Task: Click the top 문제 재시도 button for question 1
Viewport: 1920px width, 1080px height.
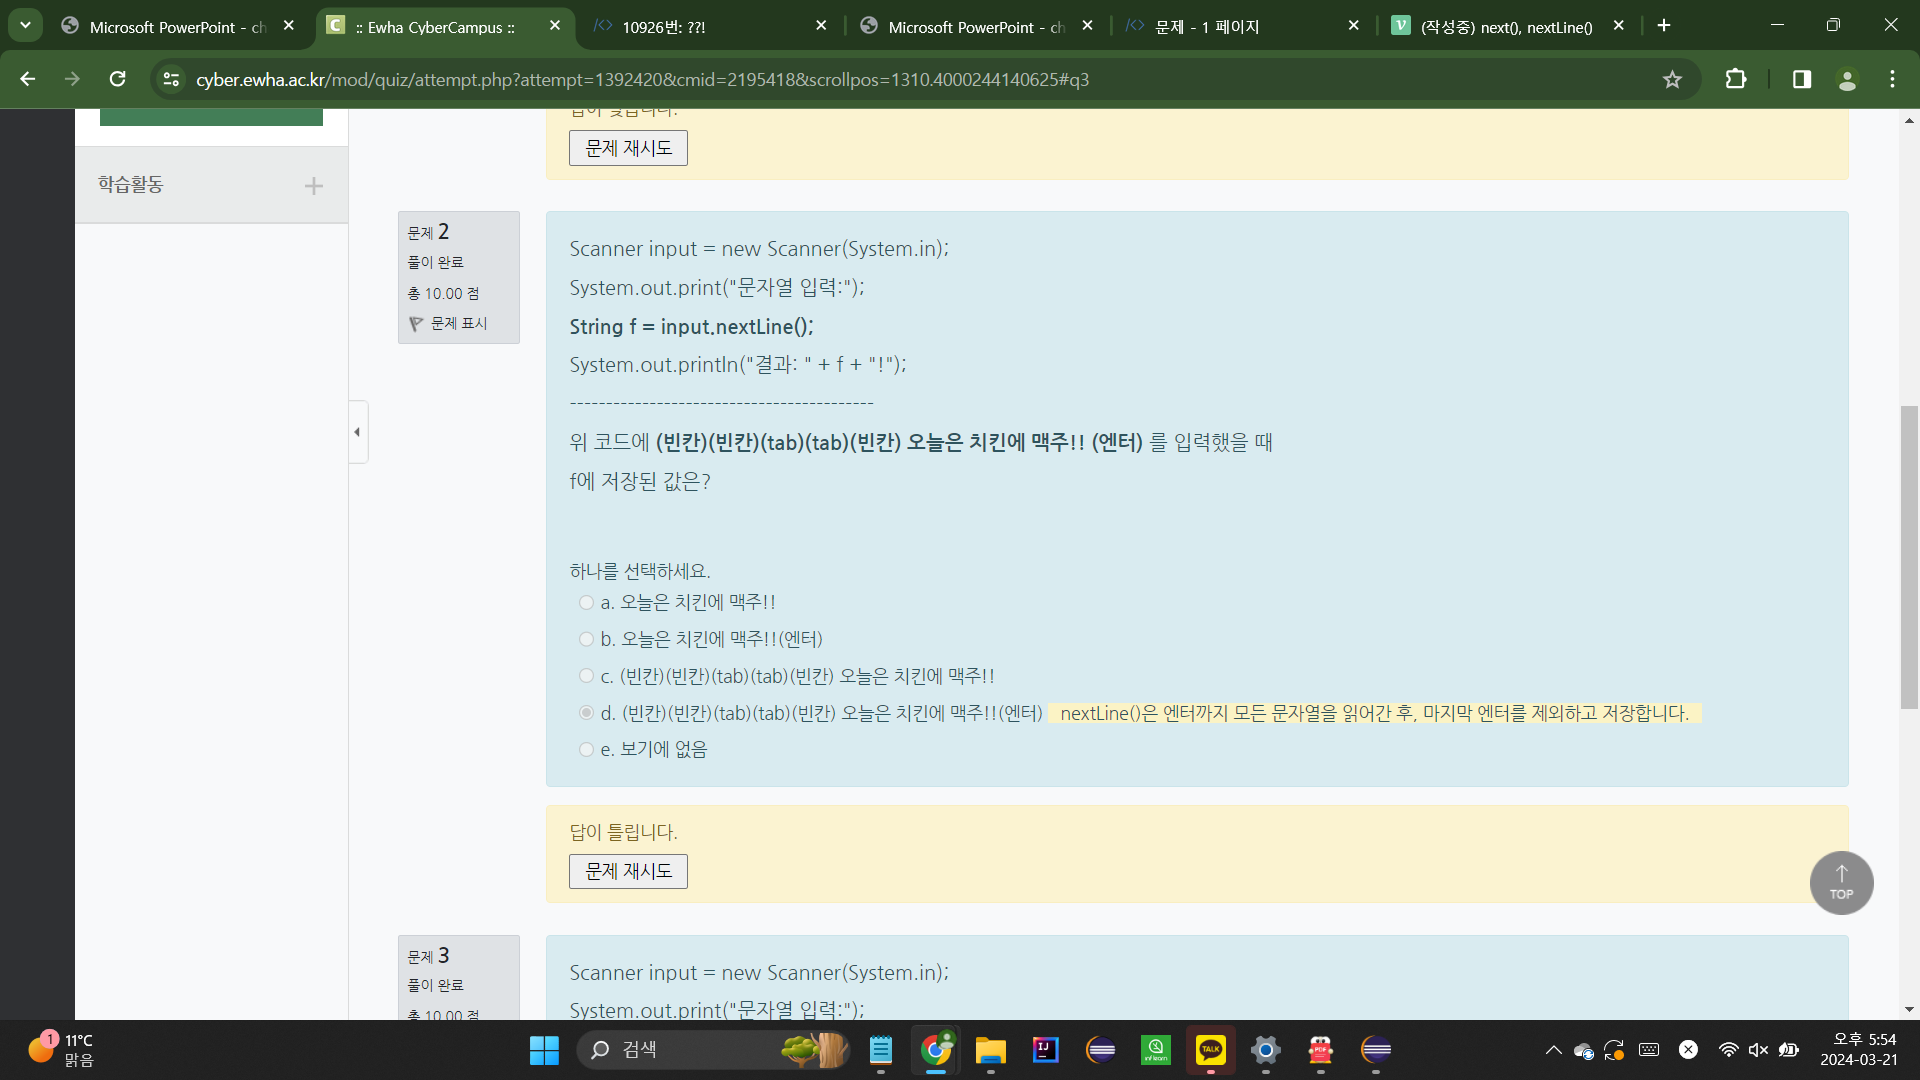Action: (628, 149)
